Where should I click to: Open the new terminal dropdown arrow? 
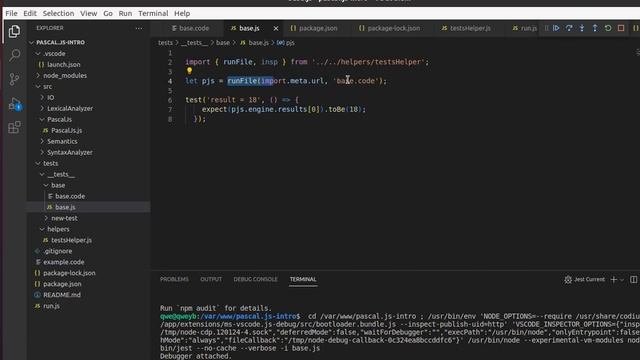click(622, 280)
